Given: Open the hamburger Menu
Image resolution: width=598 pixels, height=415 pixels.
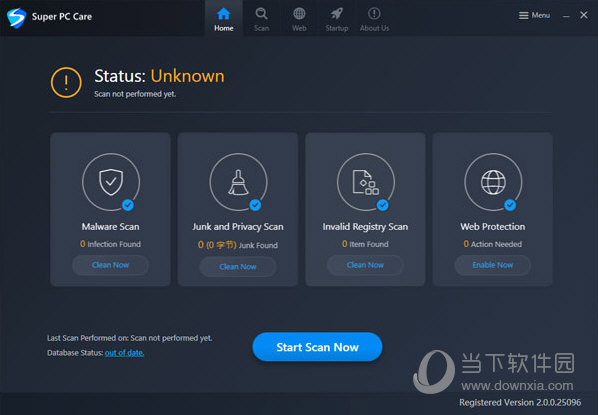Looking at the screenshot, I should pyautogui.click(x=534, y=15).
